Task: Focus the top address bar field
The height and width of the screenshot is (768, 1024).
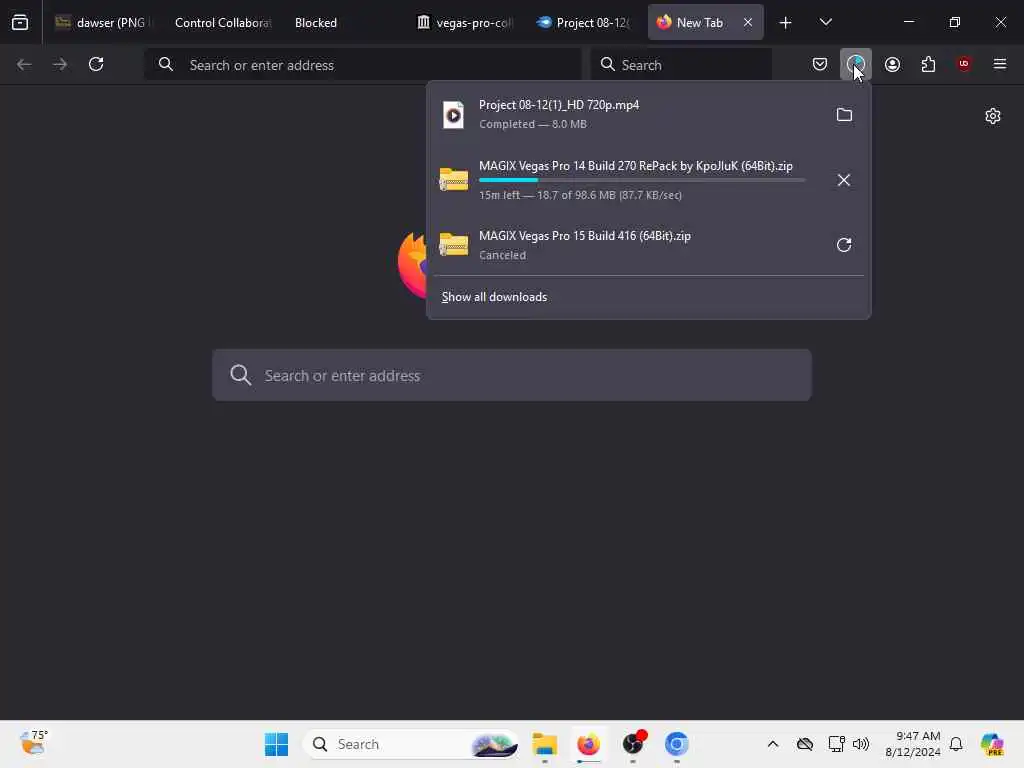Action: (363, 64)
